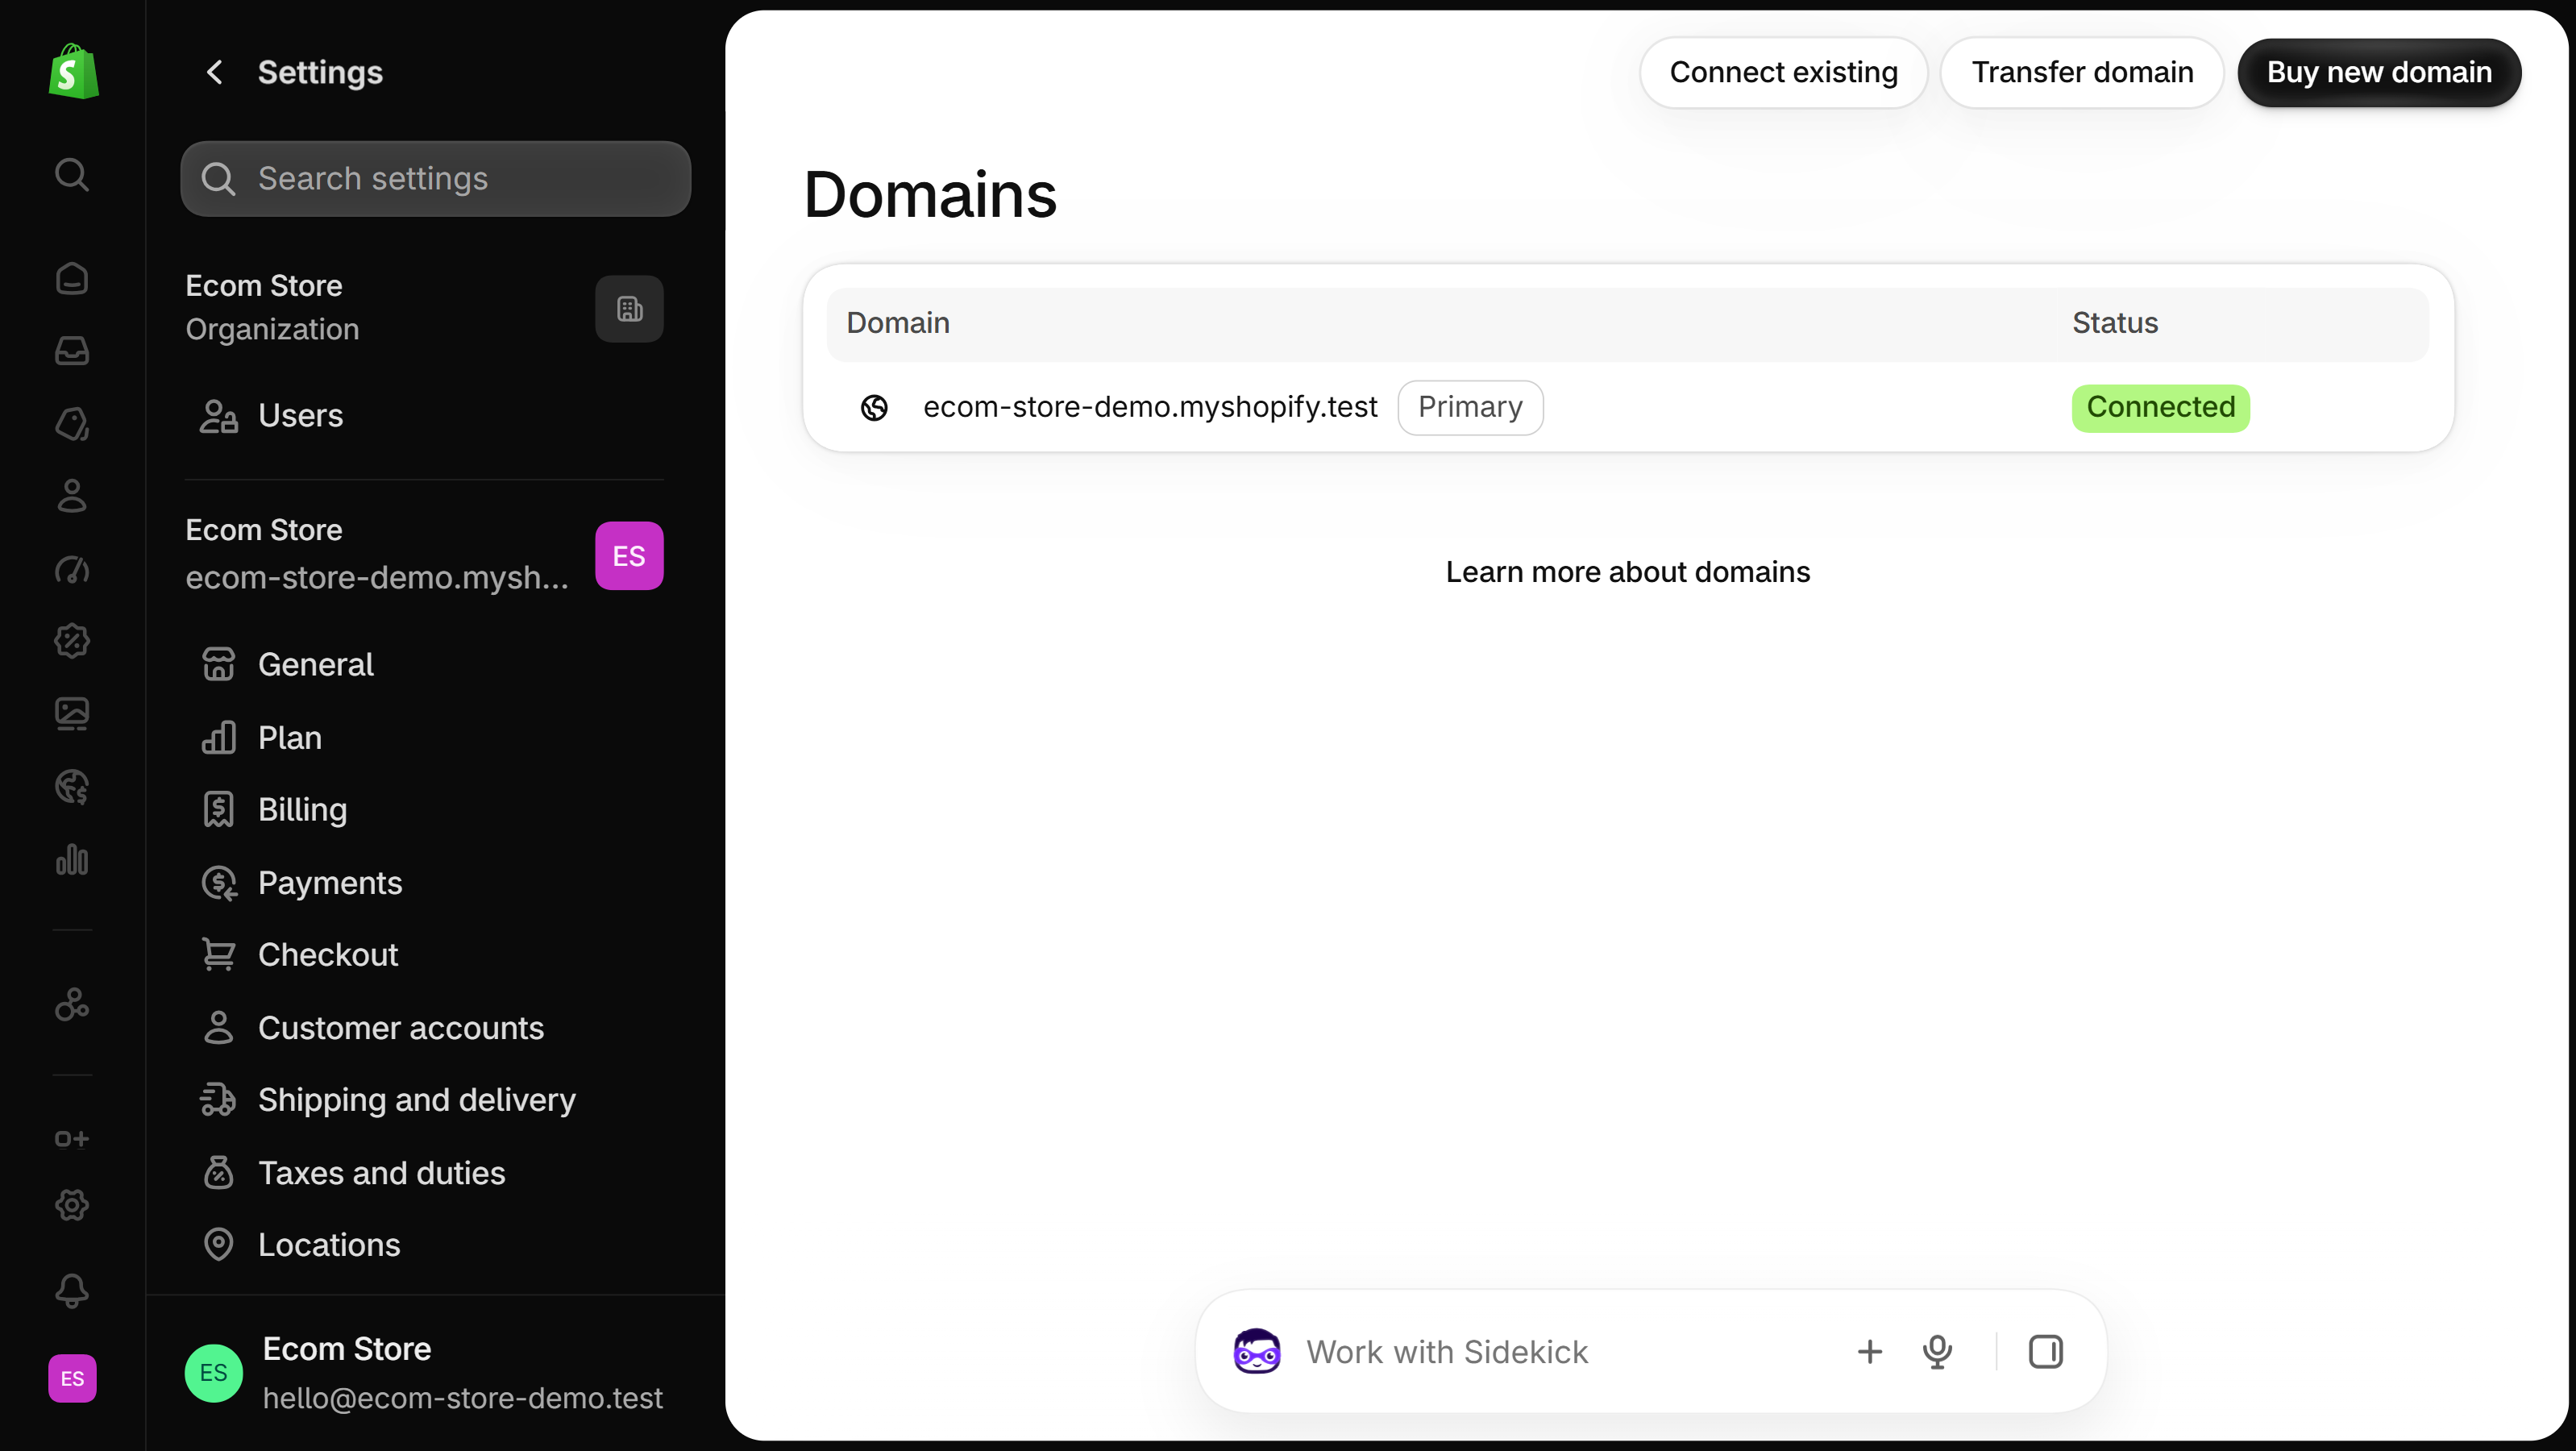Open notifications bell icon
The width and height of the screenshot is (2576, 1451).
click(x=72, y=1291)
